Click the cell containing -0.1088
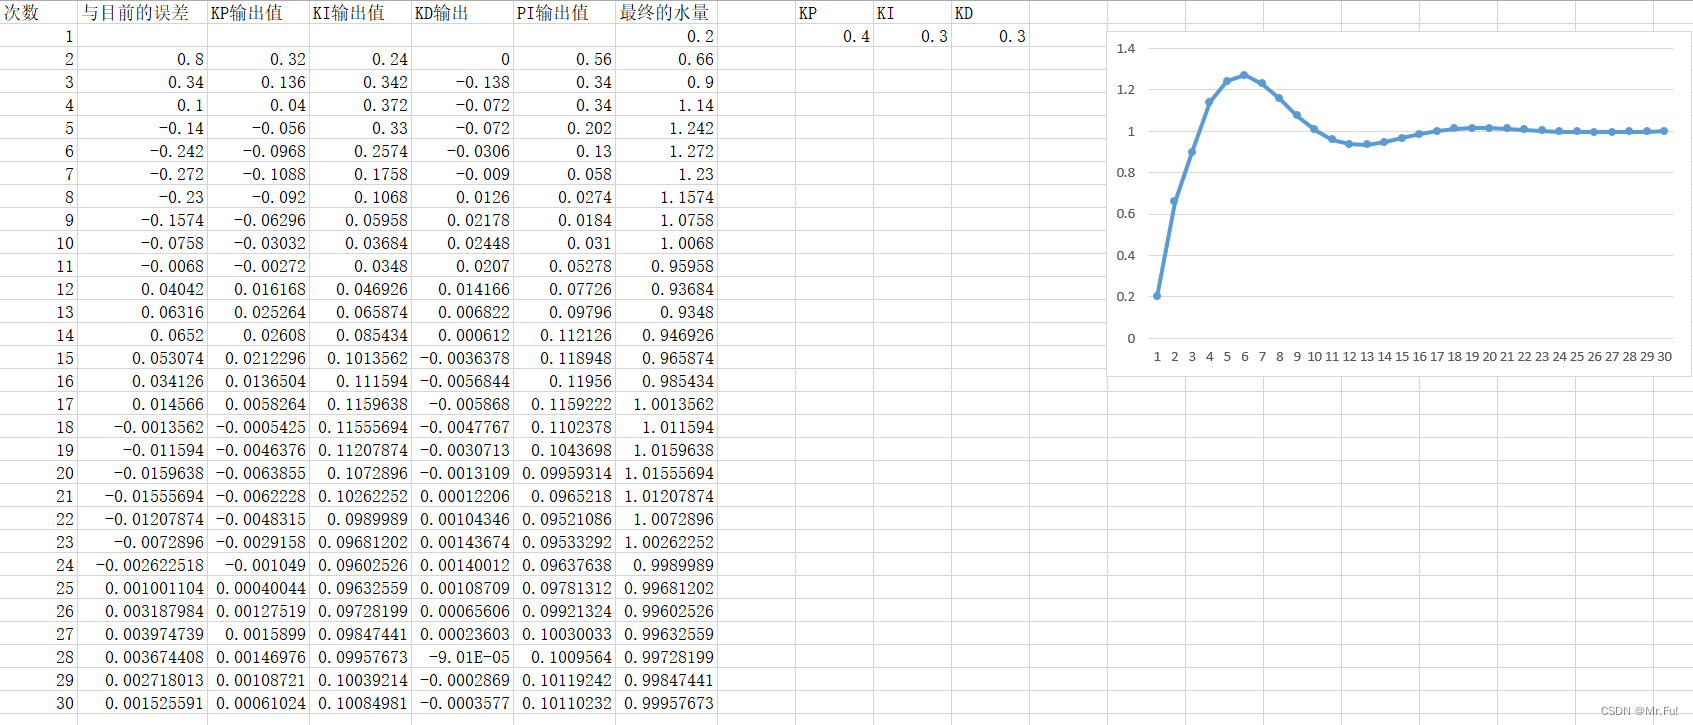The width and height of the screenshot is (1693, 725). tap(258, 174)
